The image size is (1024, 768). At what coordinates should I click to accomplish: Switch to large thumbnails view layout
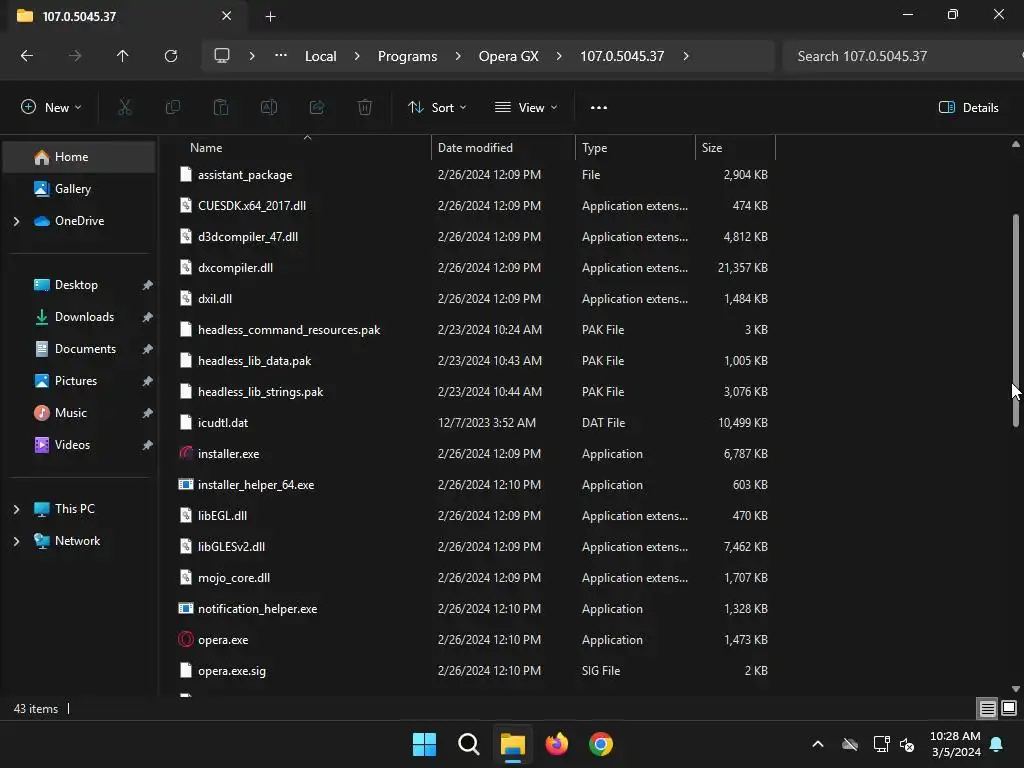pyautogui.click(x=1009, y=708)
